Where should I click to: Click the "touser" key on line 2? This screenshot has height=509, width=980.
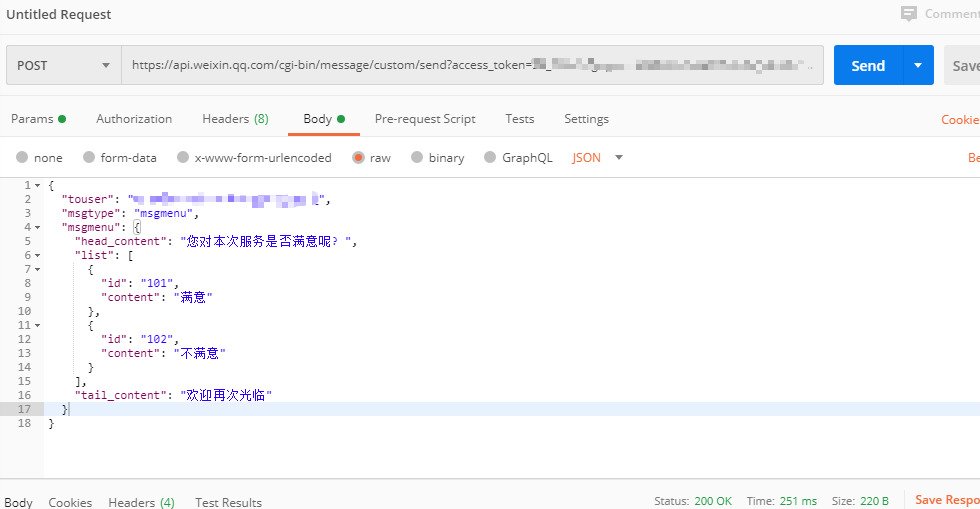[88, 199]
